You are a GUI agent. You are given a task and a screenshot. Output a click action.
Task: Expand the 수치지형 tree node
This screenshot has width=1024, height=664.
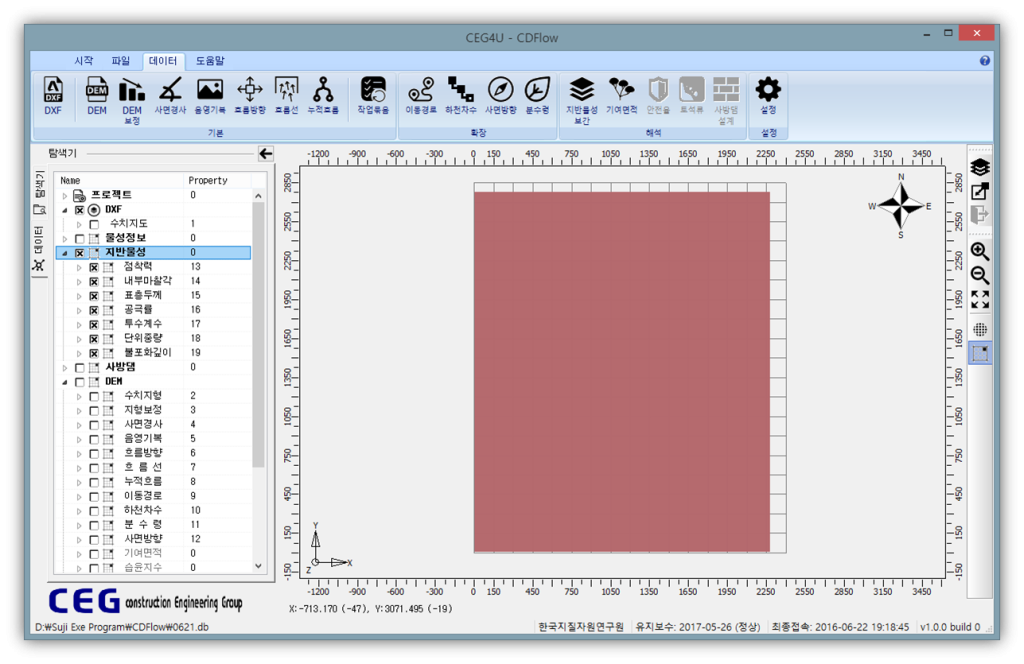[x=79, y=396]
